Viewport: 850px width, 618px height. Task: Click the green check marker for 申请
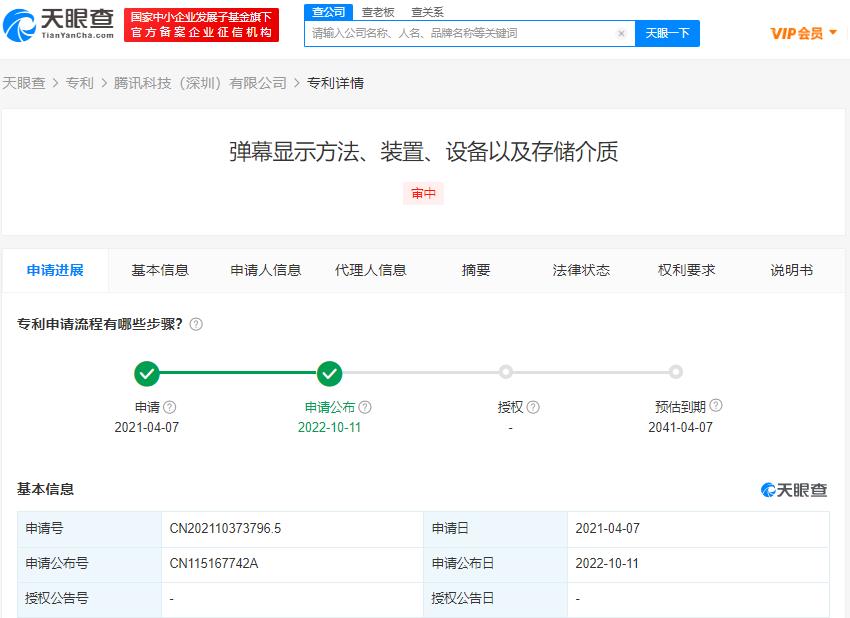point(147,373)
